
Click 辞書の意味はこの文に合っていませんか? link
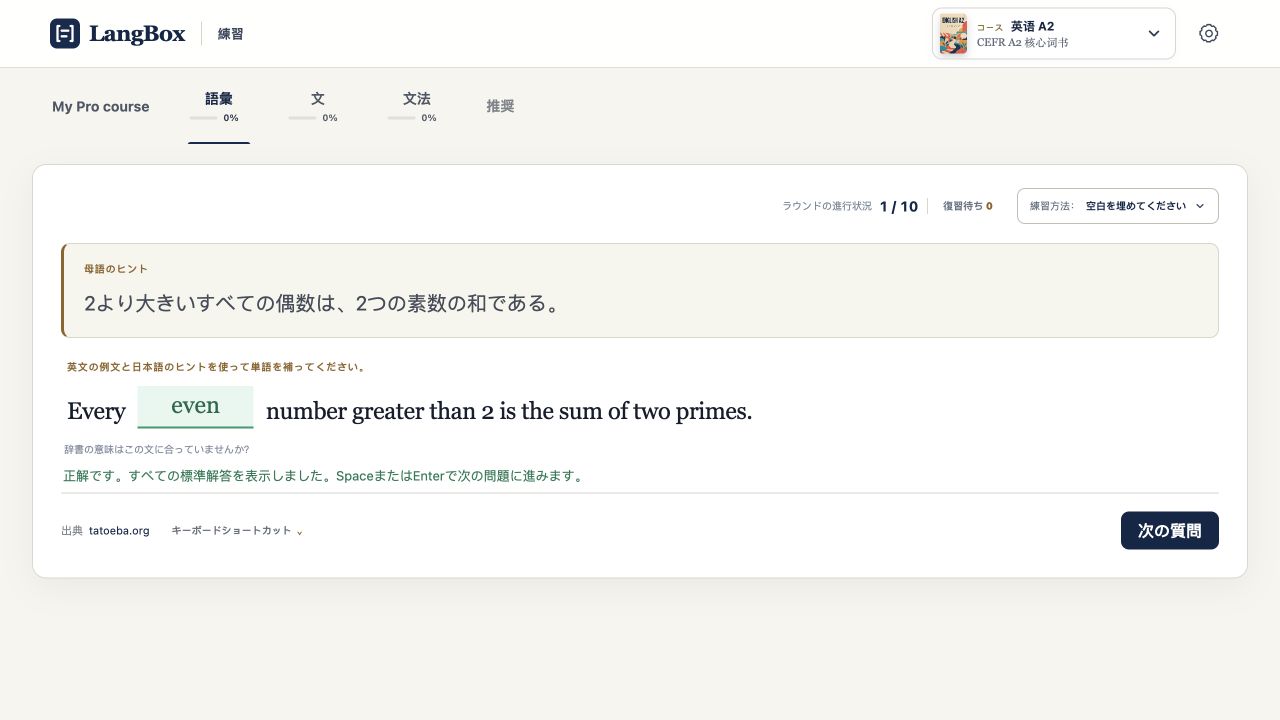click(157, 450)
